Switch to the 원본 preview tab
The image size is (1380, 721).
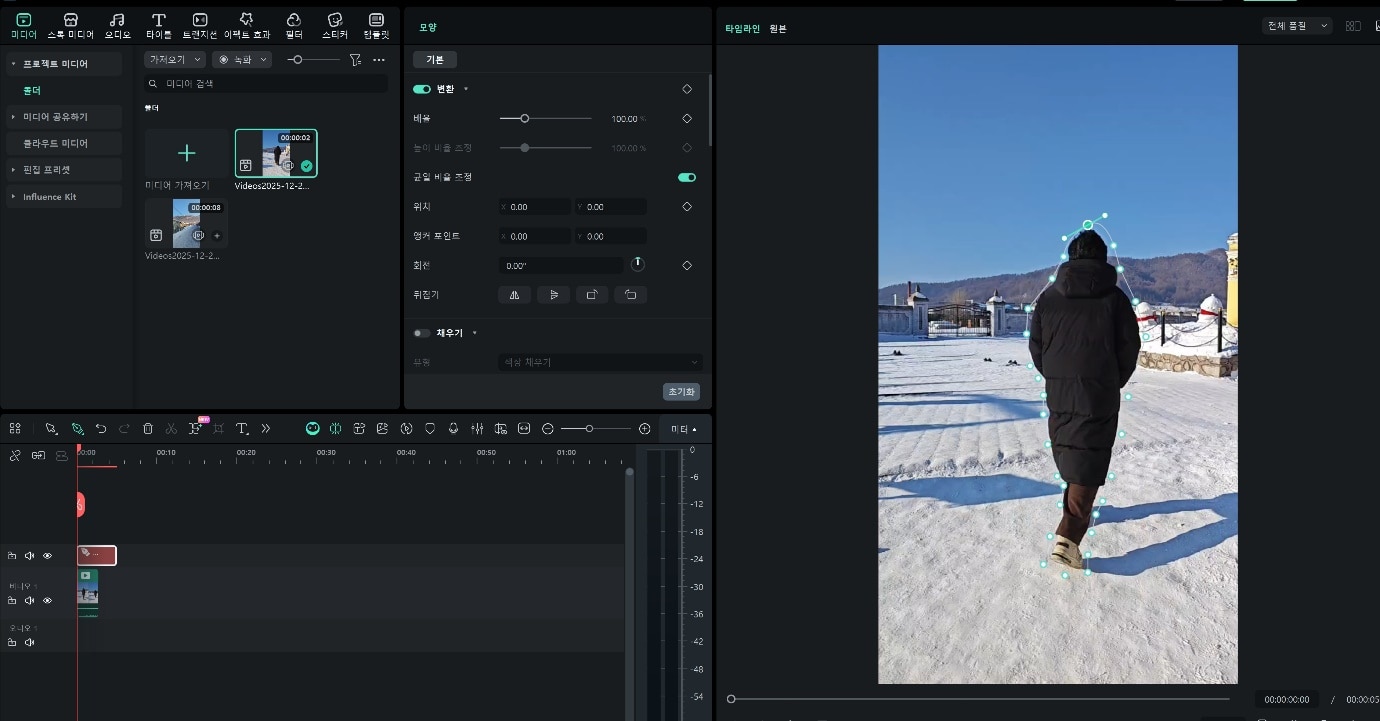(777, 29)
